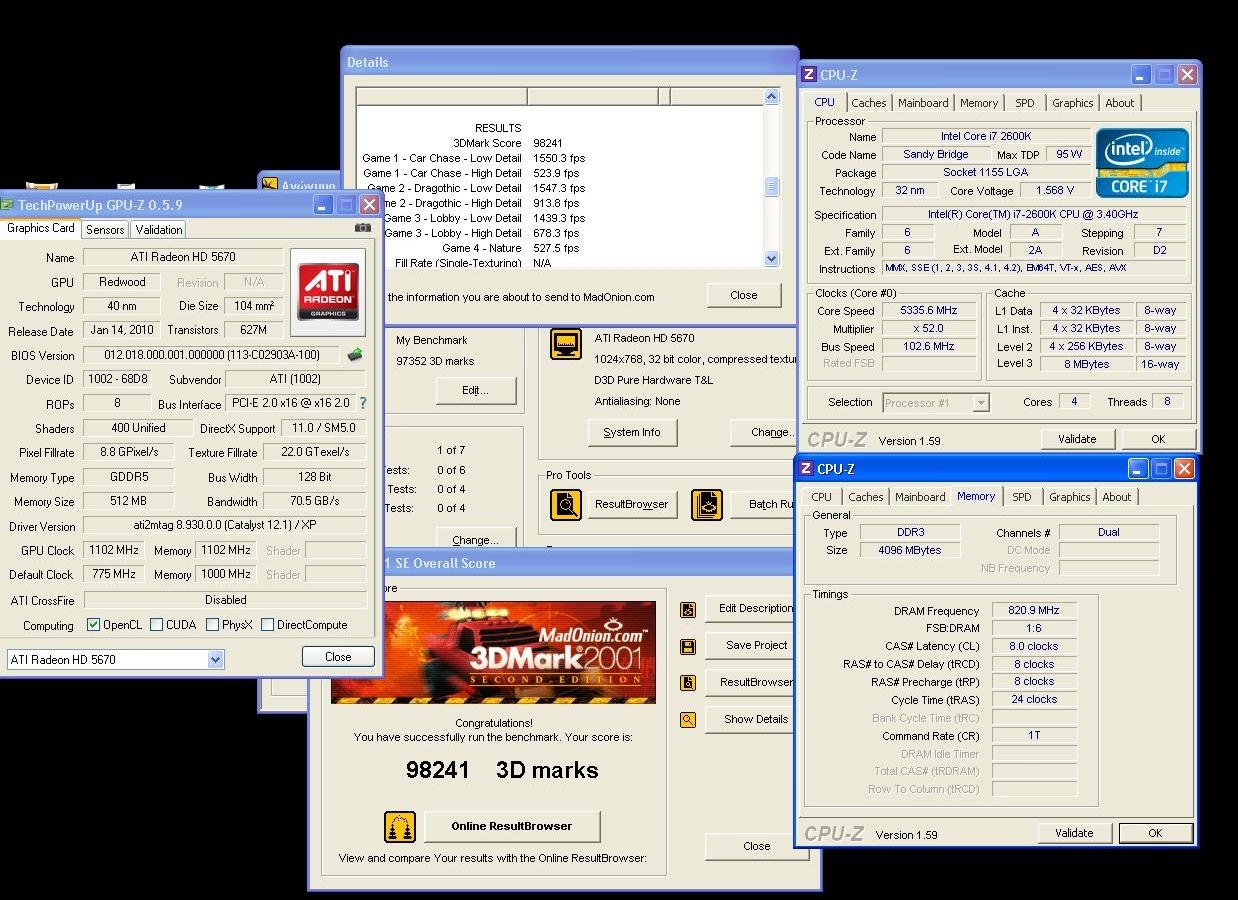Click the display adapter monitor icon
The width and height of the screenshot is (1238, 900).
coord(566,345)
